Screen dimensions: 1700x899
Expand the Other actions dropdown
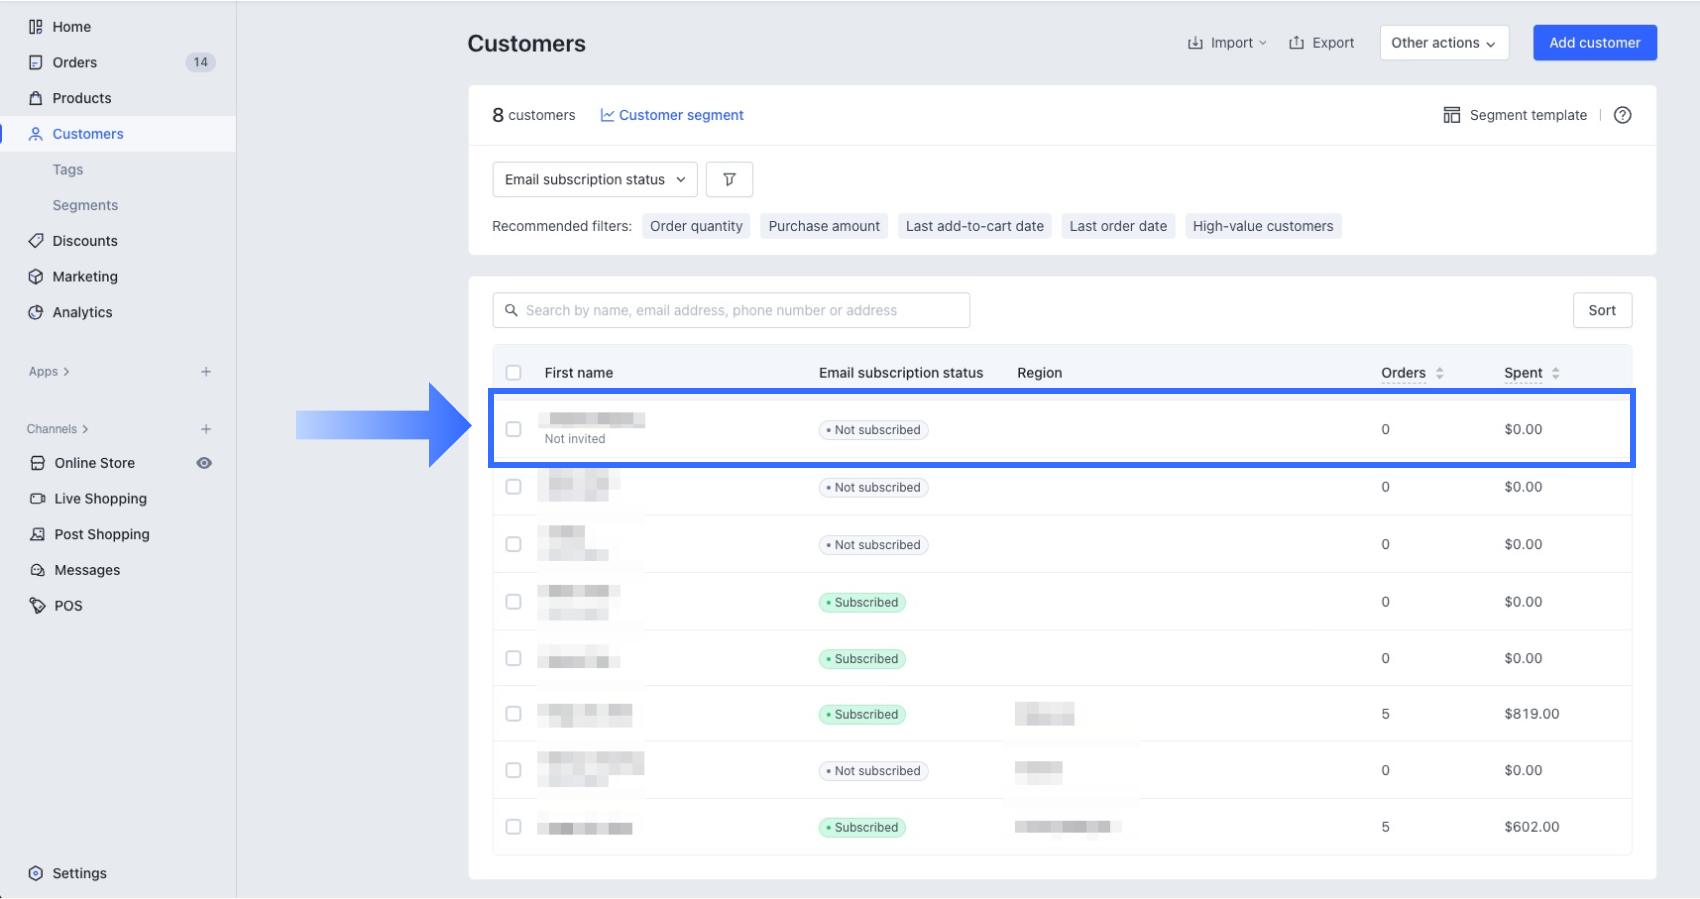(1443, 43)
